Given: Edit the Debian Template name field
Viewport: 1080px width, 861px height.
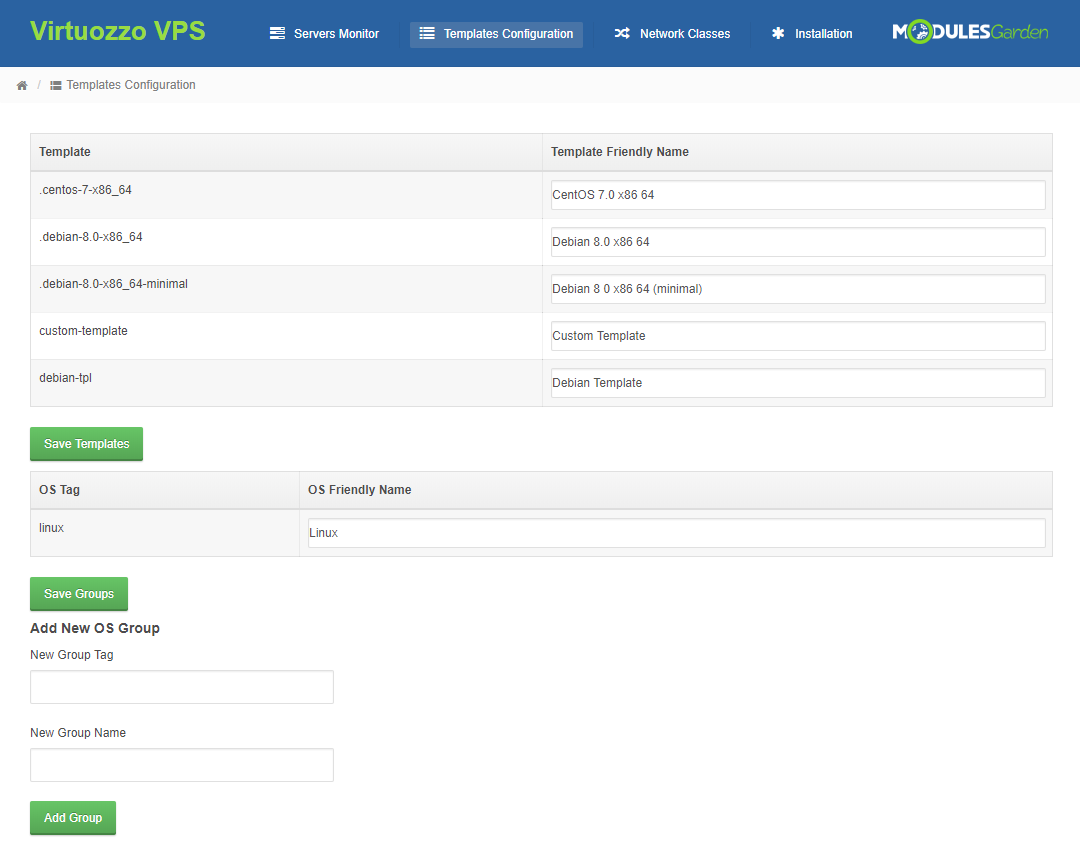Looking at the screenshot, I should pos(798,382).
